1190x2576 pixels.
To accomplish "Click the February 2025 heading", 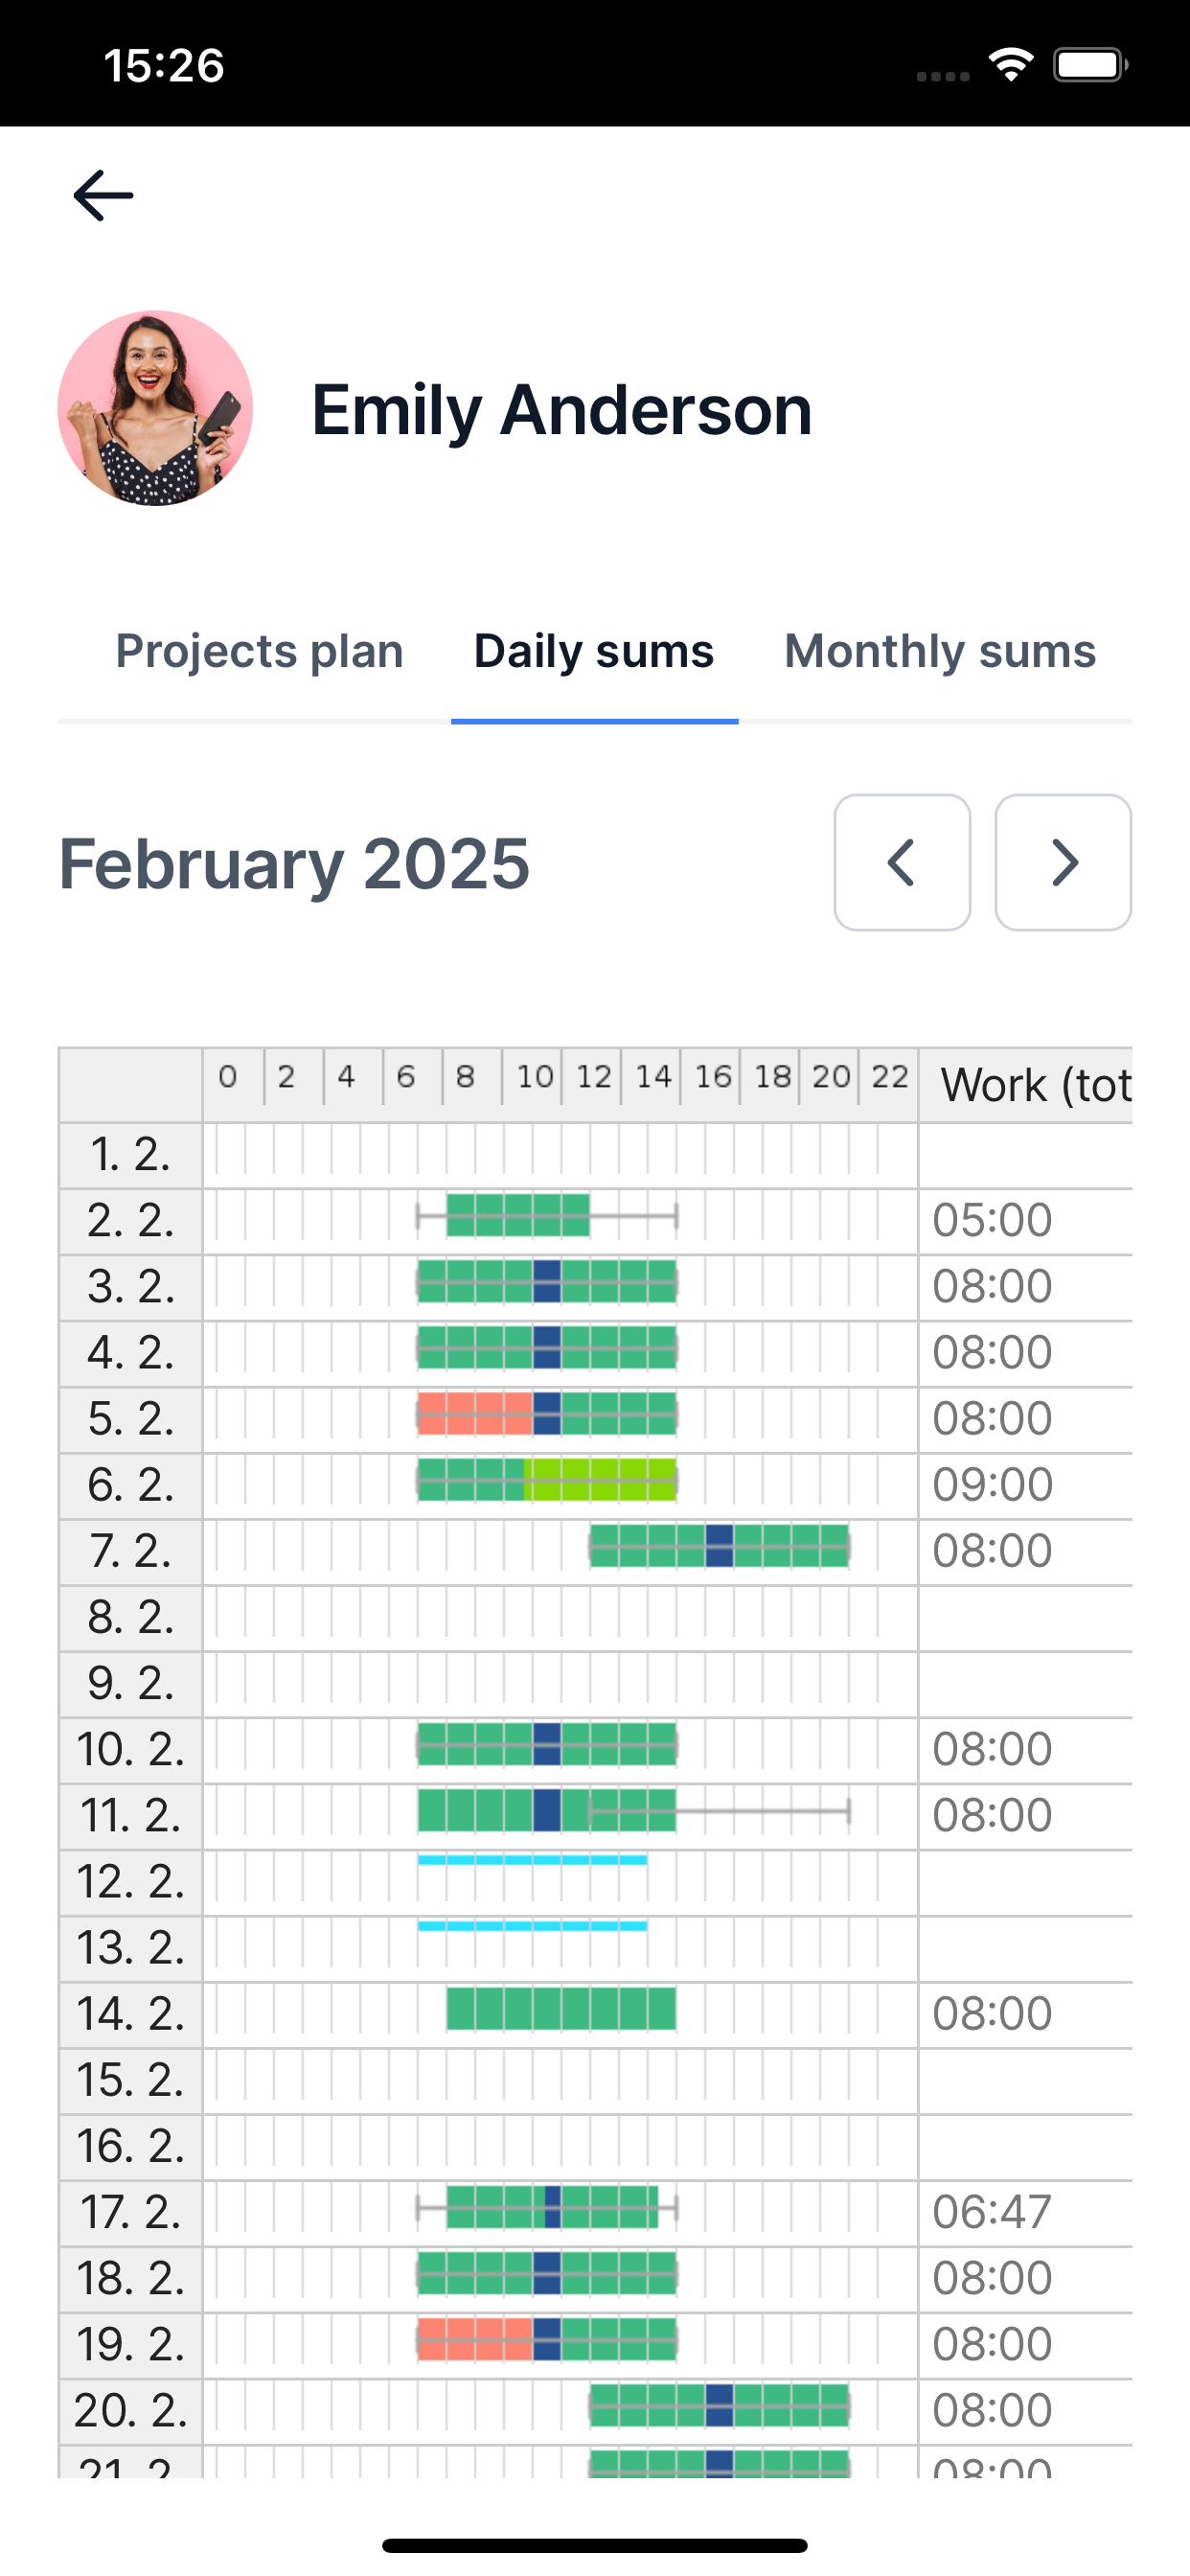I will pos(294,863).
